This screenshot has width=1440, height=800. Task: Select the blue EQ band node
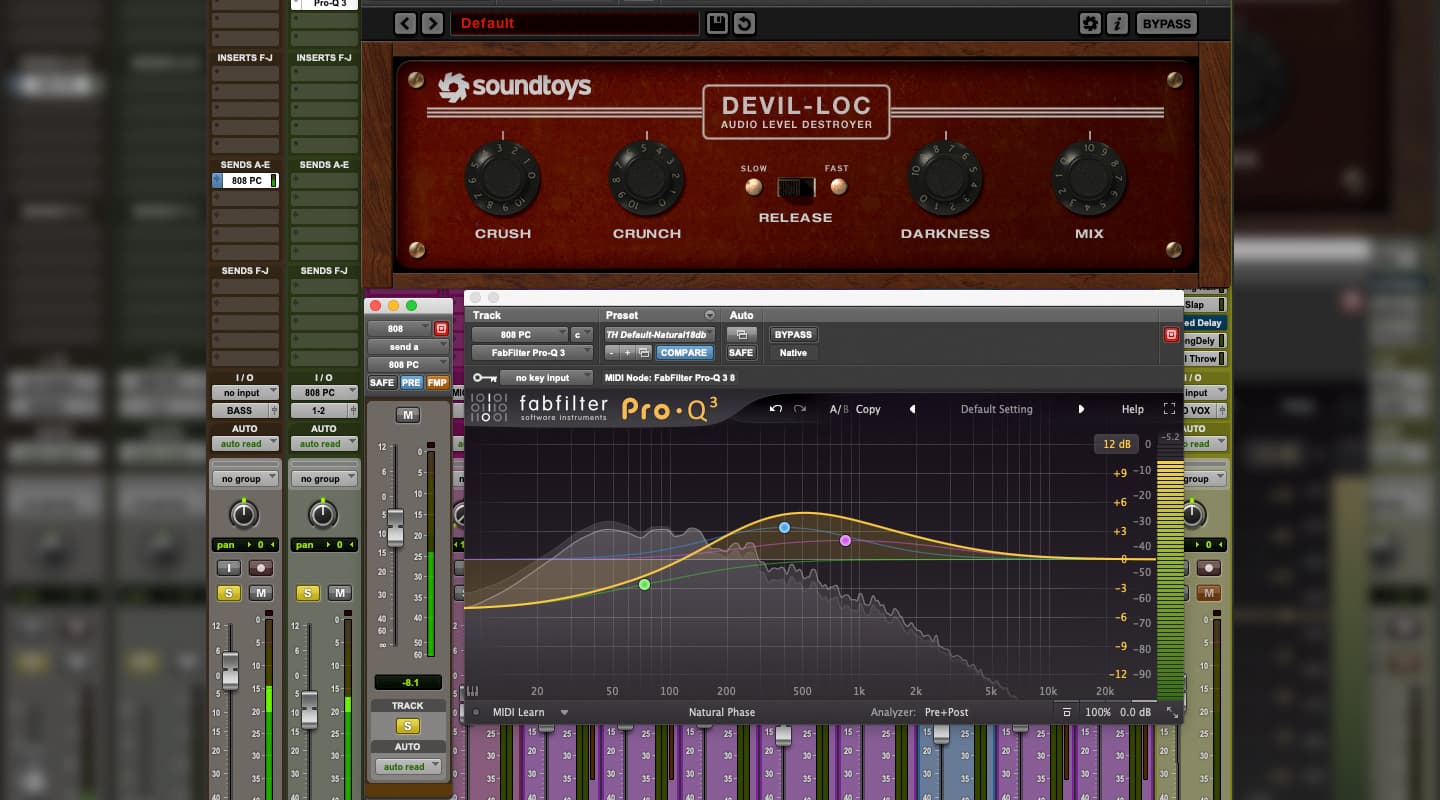785,527
